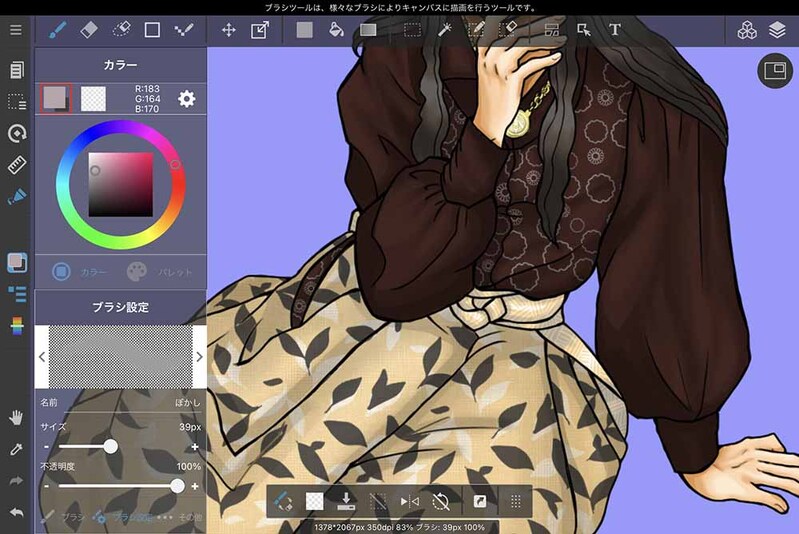Toggle deselect icon in bottom bar

pyautogui.click(x=378, y=501)
